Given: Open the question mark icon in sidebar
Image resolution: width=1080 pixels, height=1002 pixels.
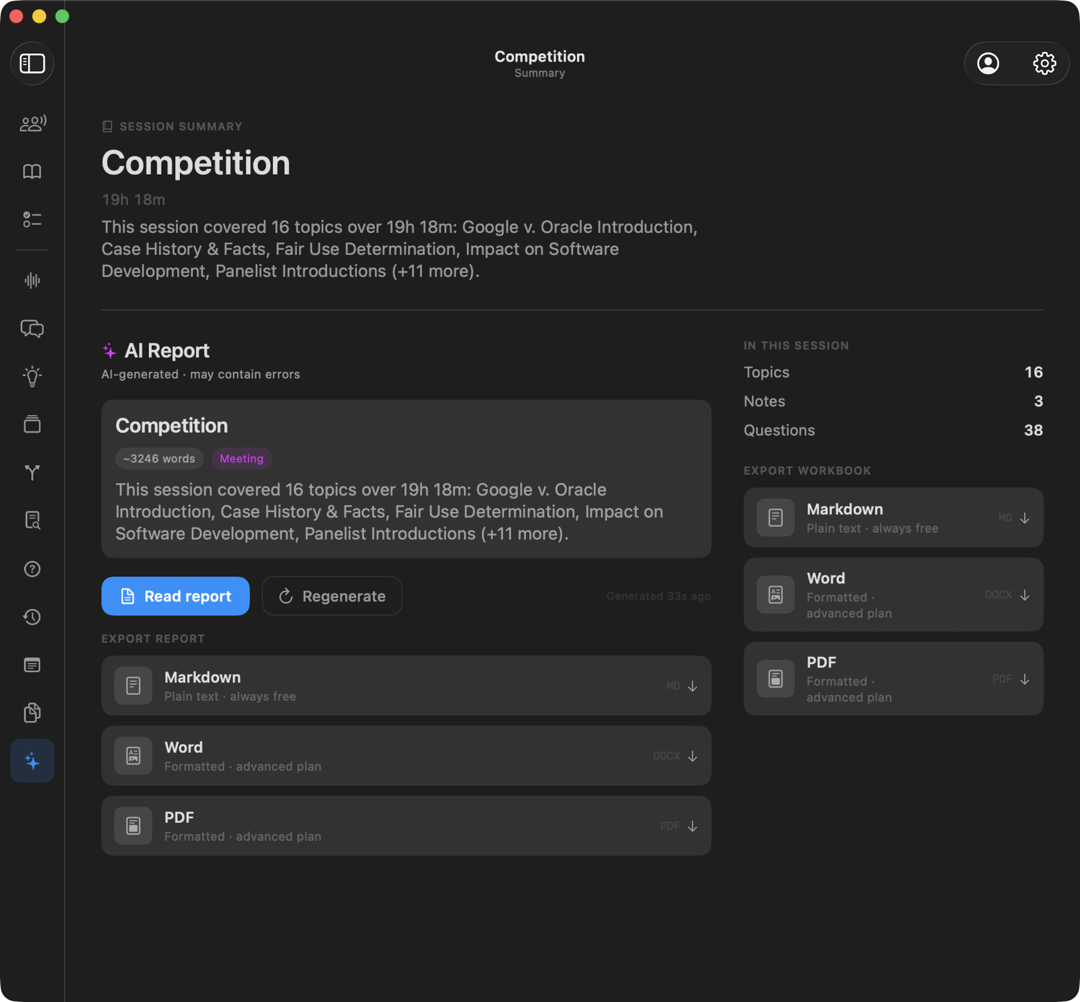Looking at the screenshot, I should click(x=32, y=569).
